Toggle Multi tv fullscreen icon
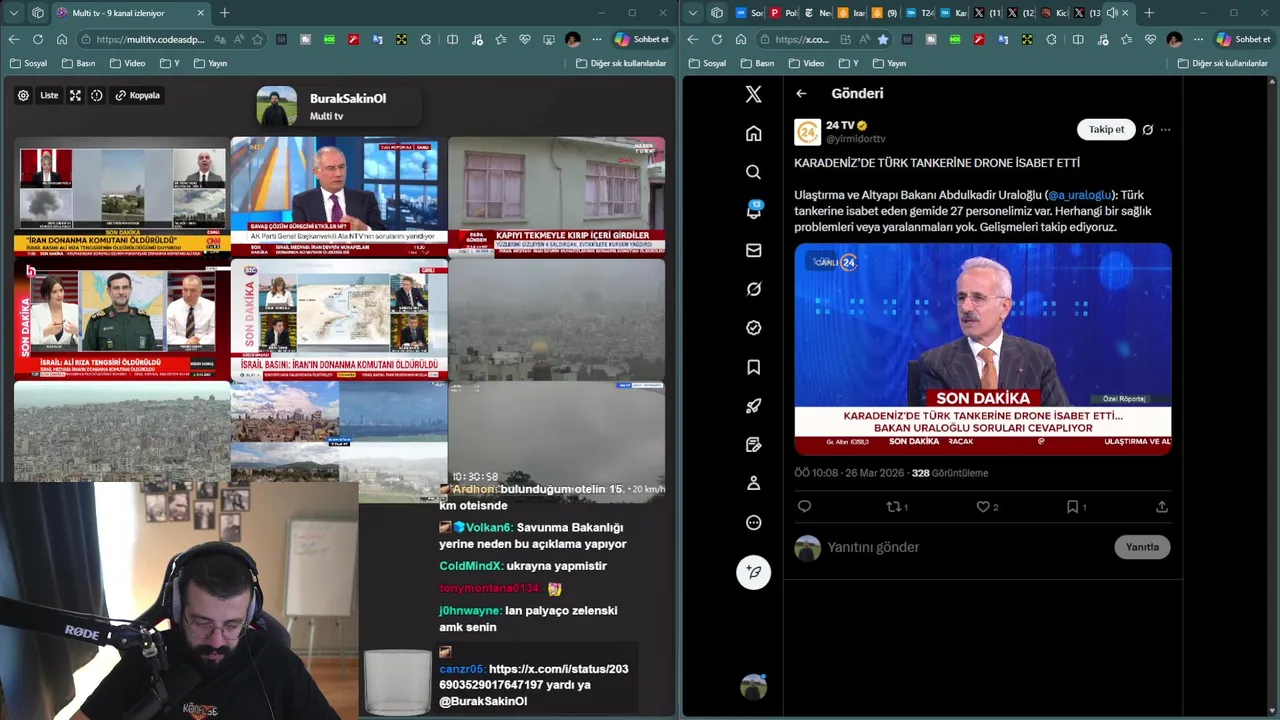The width and height of the screenshot is (1280, 720). coord(75,96)
